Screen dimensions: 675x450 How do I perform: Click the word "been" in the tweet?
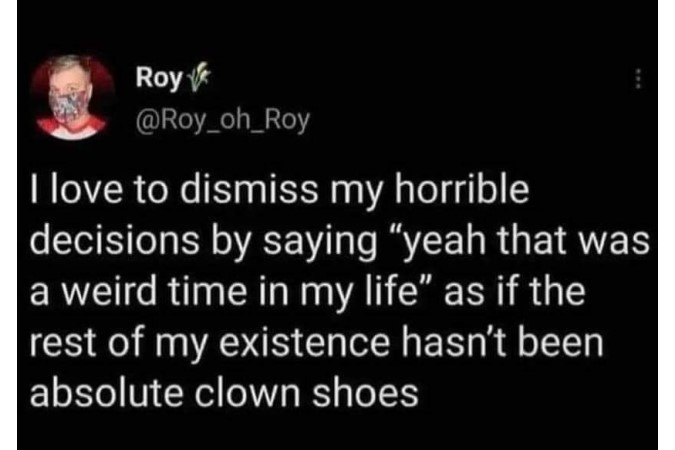click(562, 342)
